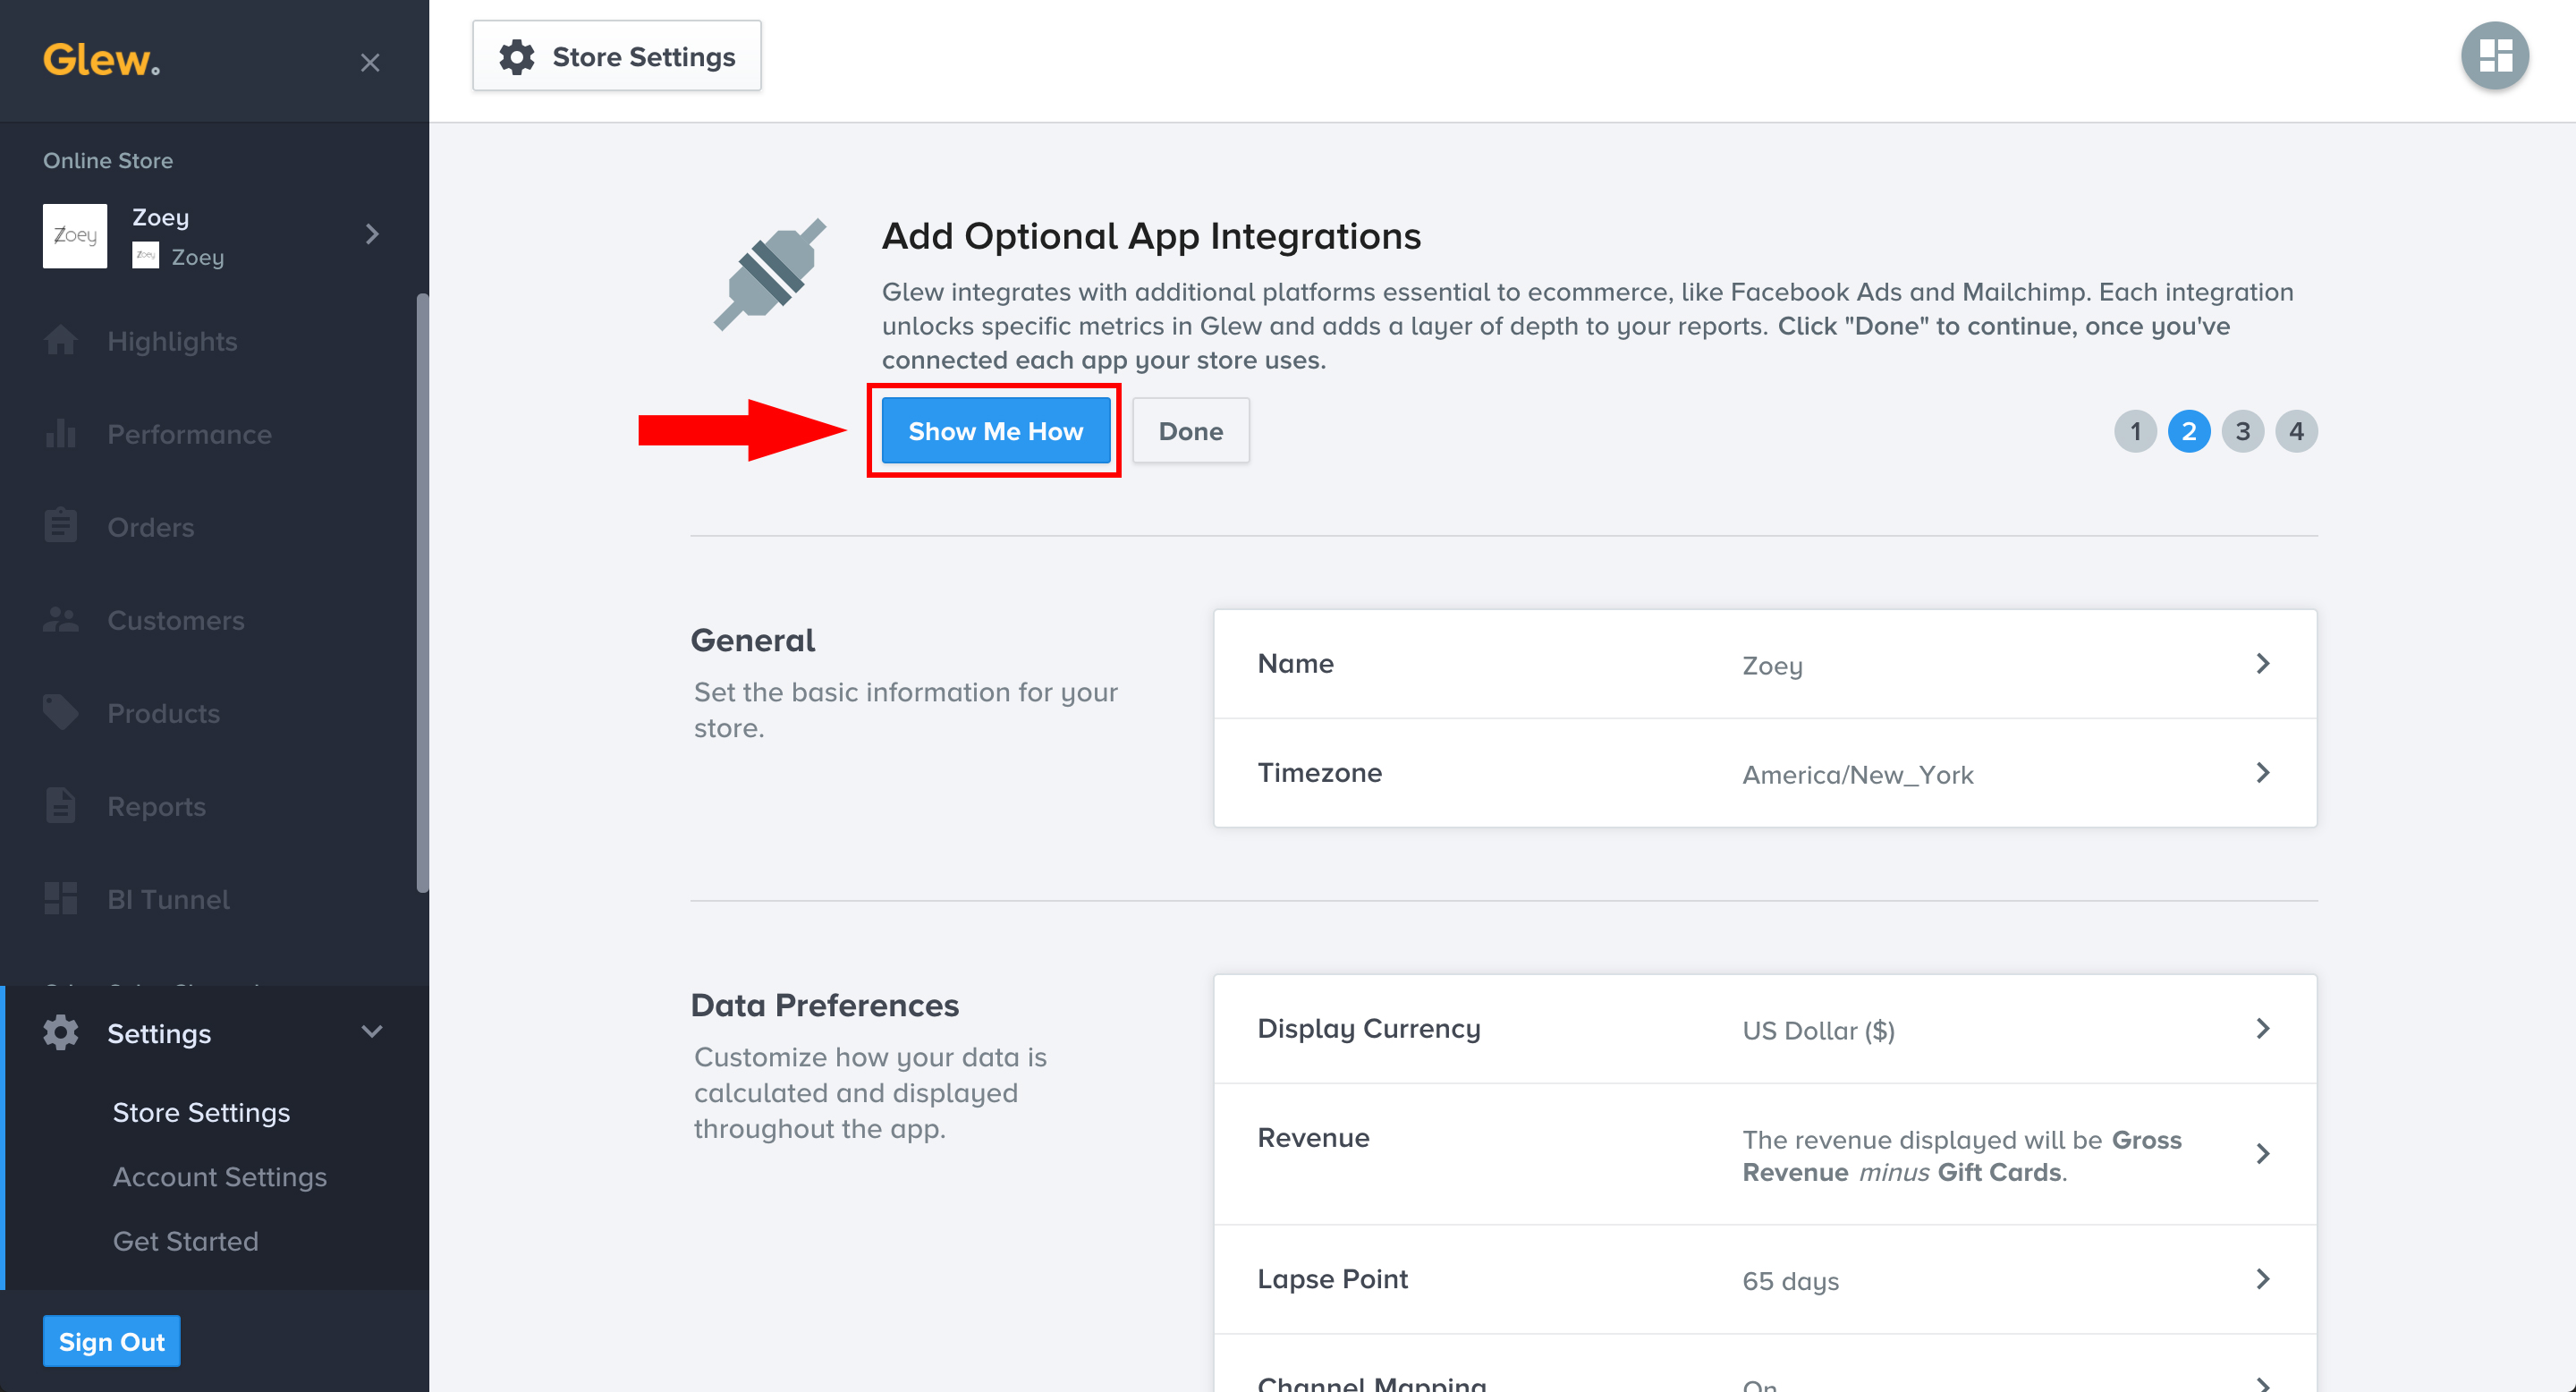Go to onboarding step 3
This screenshot has width=2576, height=1392.
tap(2242, 432)
